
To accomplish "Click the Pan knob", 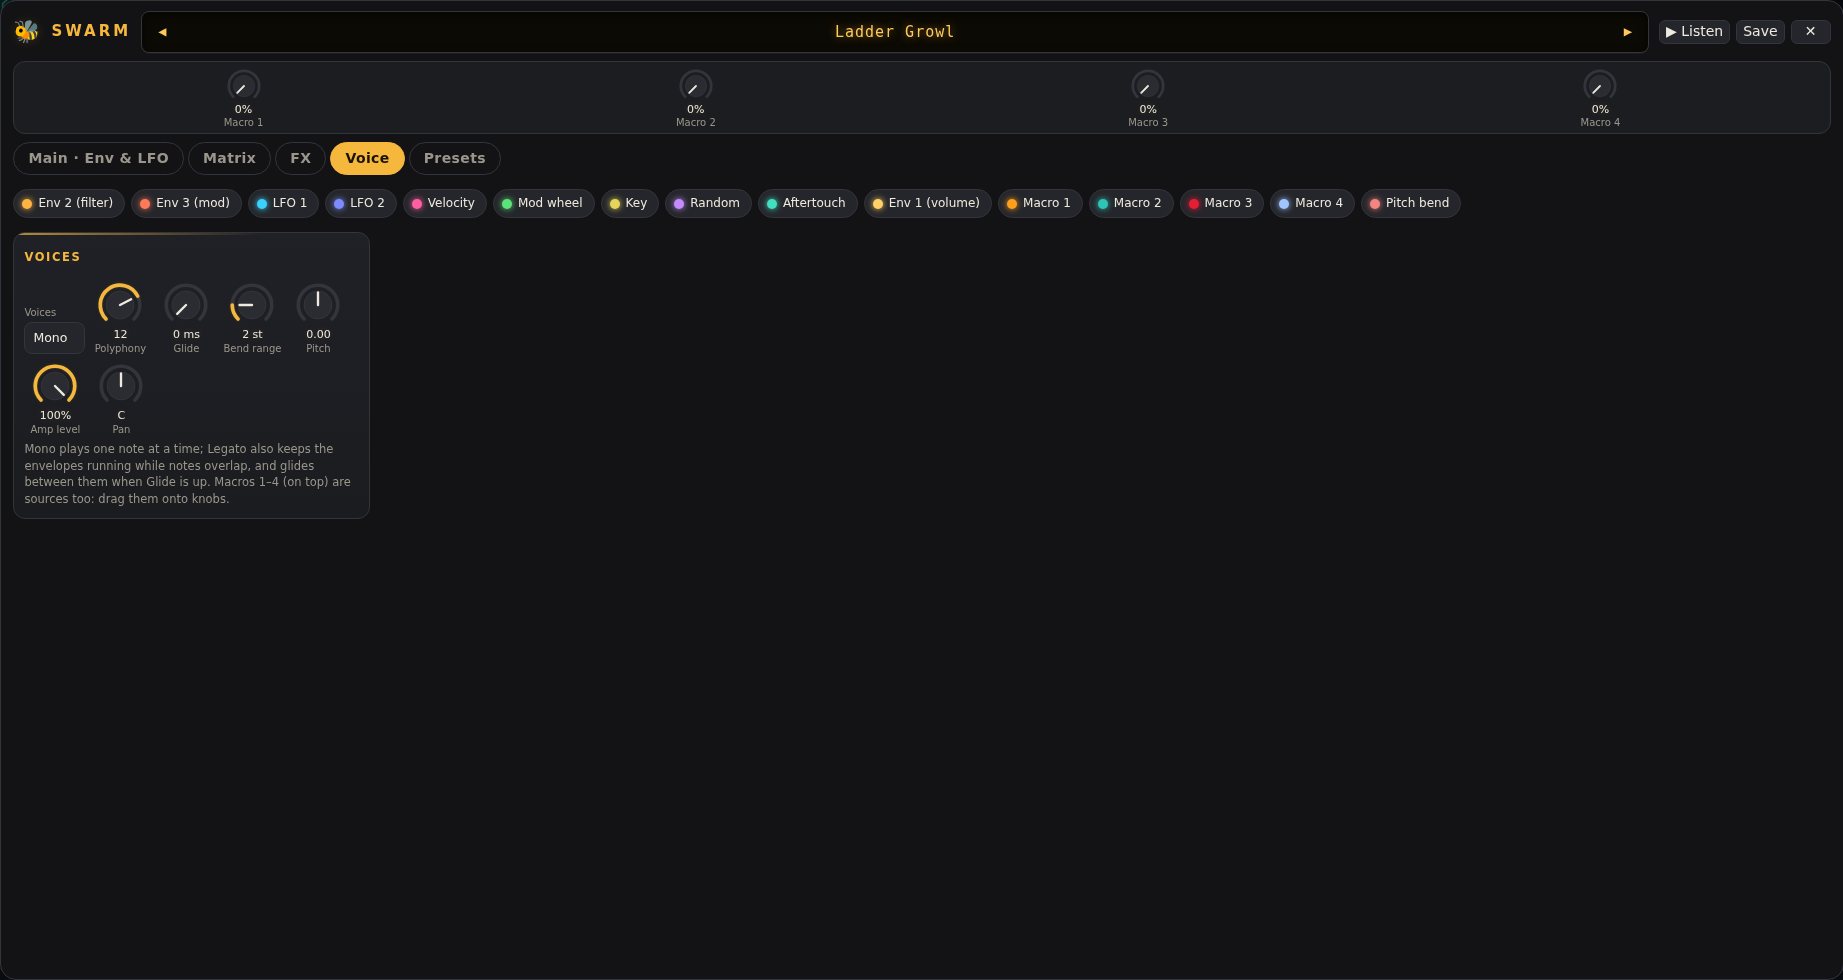I will (x=121, y=385).
